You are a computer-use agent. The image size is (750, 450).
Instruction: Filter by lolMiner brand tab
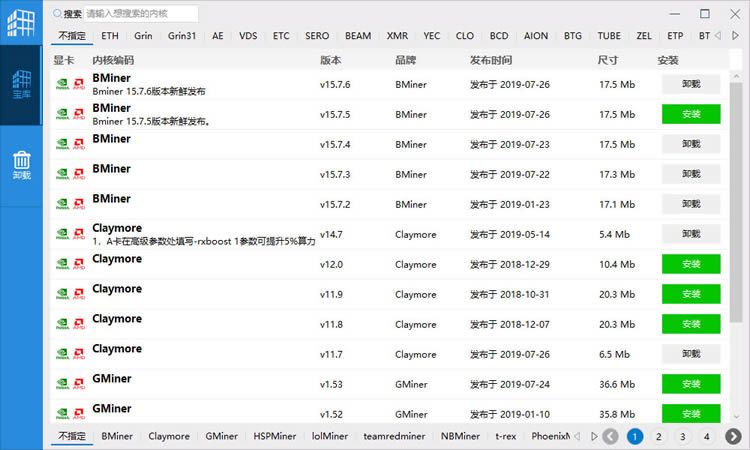click(330, 436)
